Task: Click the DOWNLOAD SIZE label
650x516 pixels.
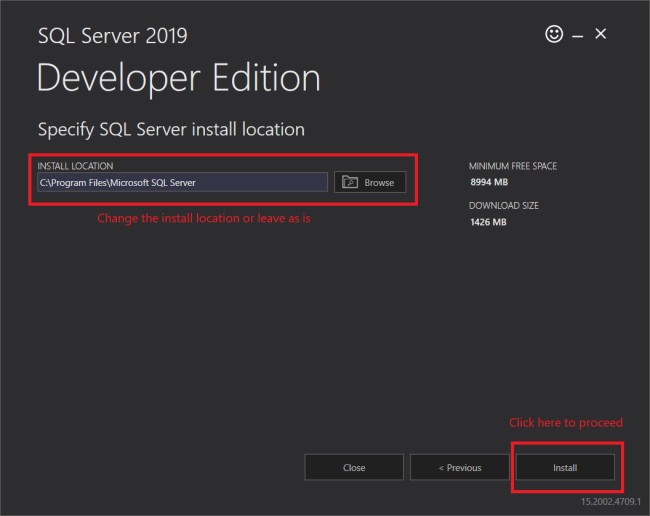Action: click(x=504, y=206)
